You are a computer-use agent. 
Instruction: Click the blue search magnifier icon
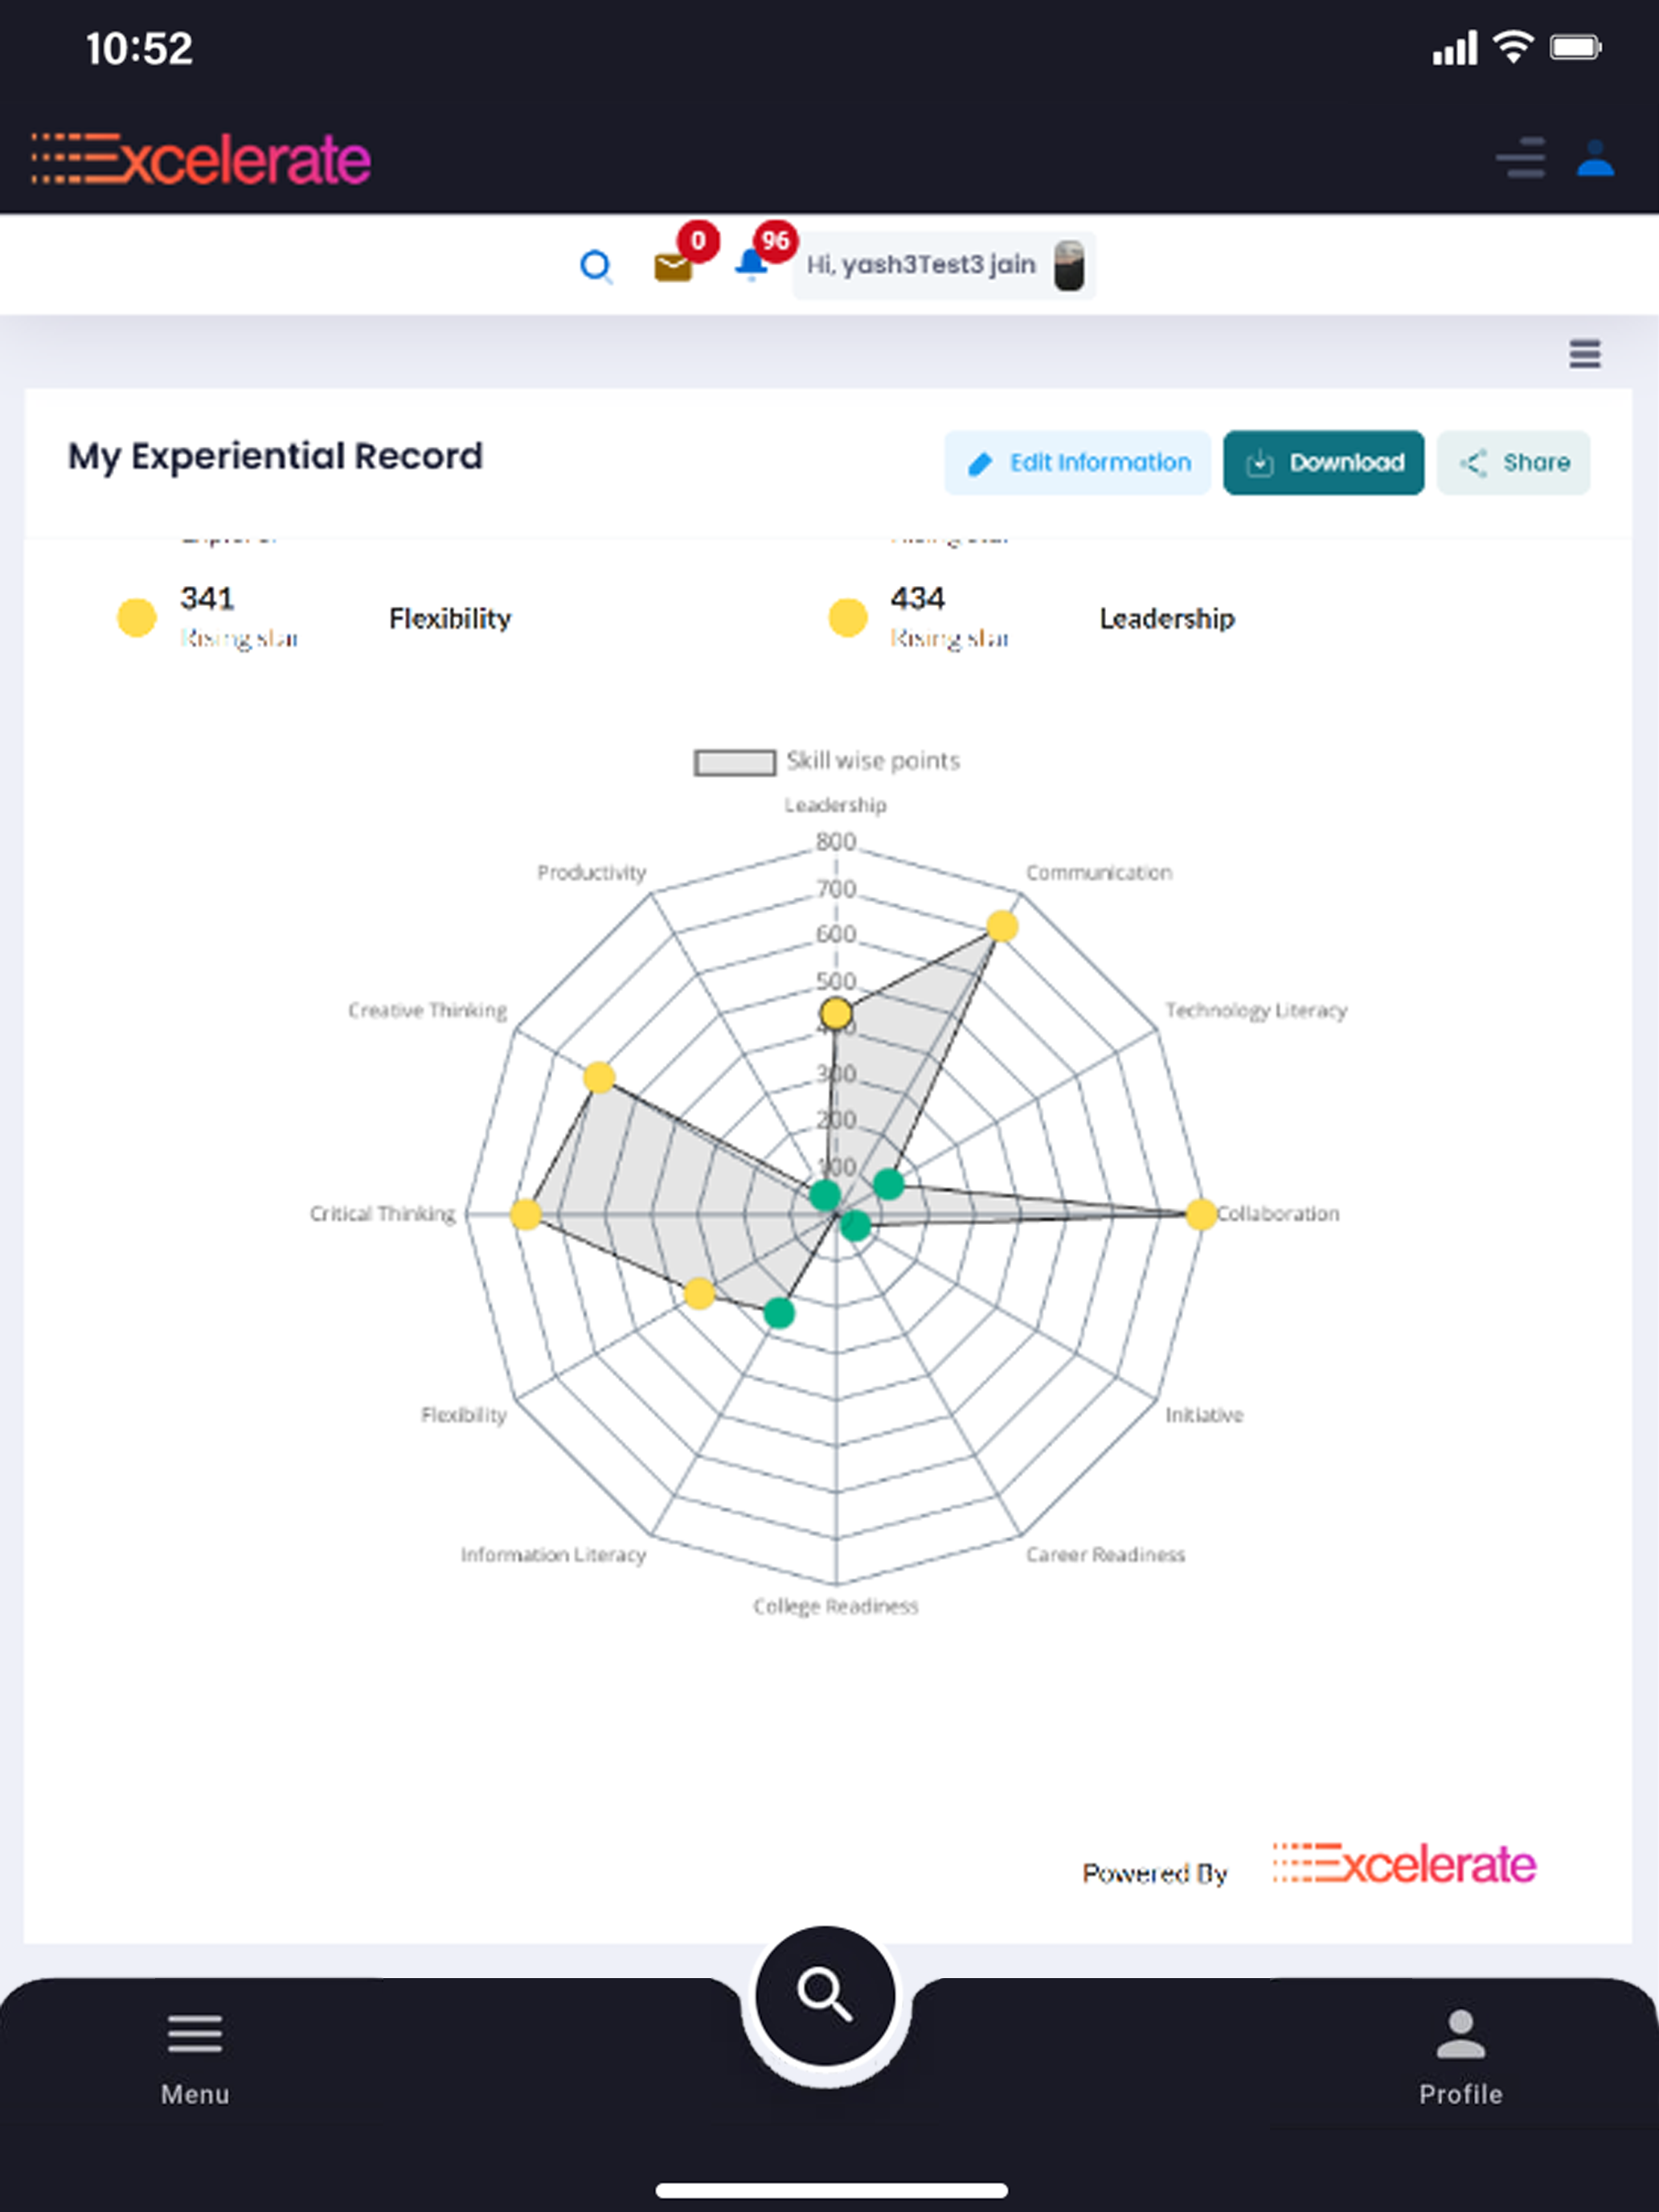pyautogui.click(x=596, y=266)
